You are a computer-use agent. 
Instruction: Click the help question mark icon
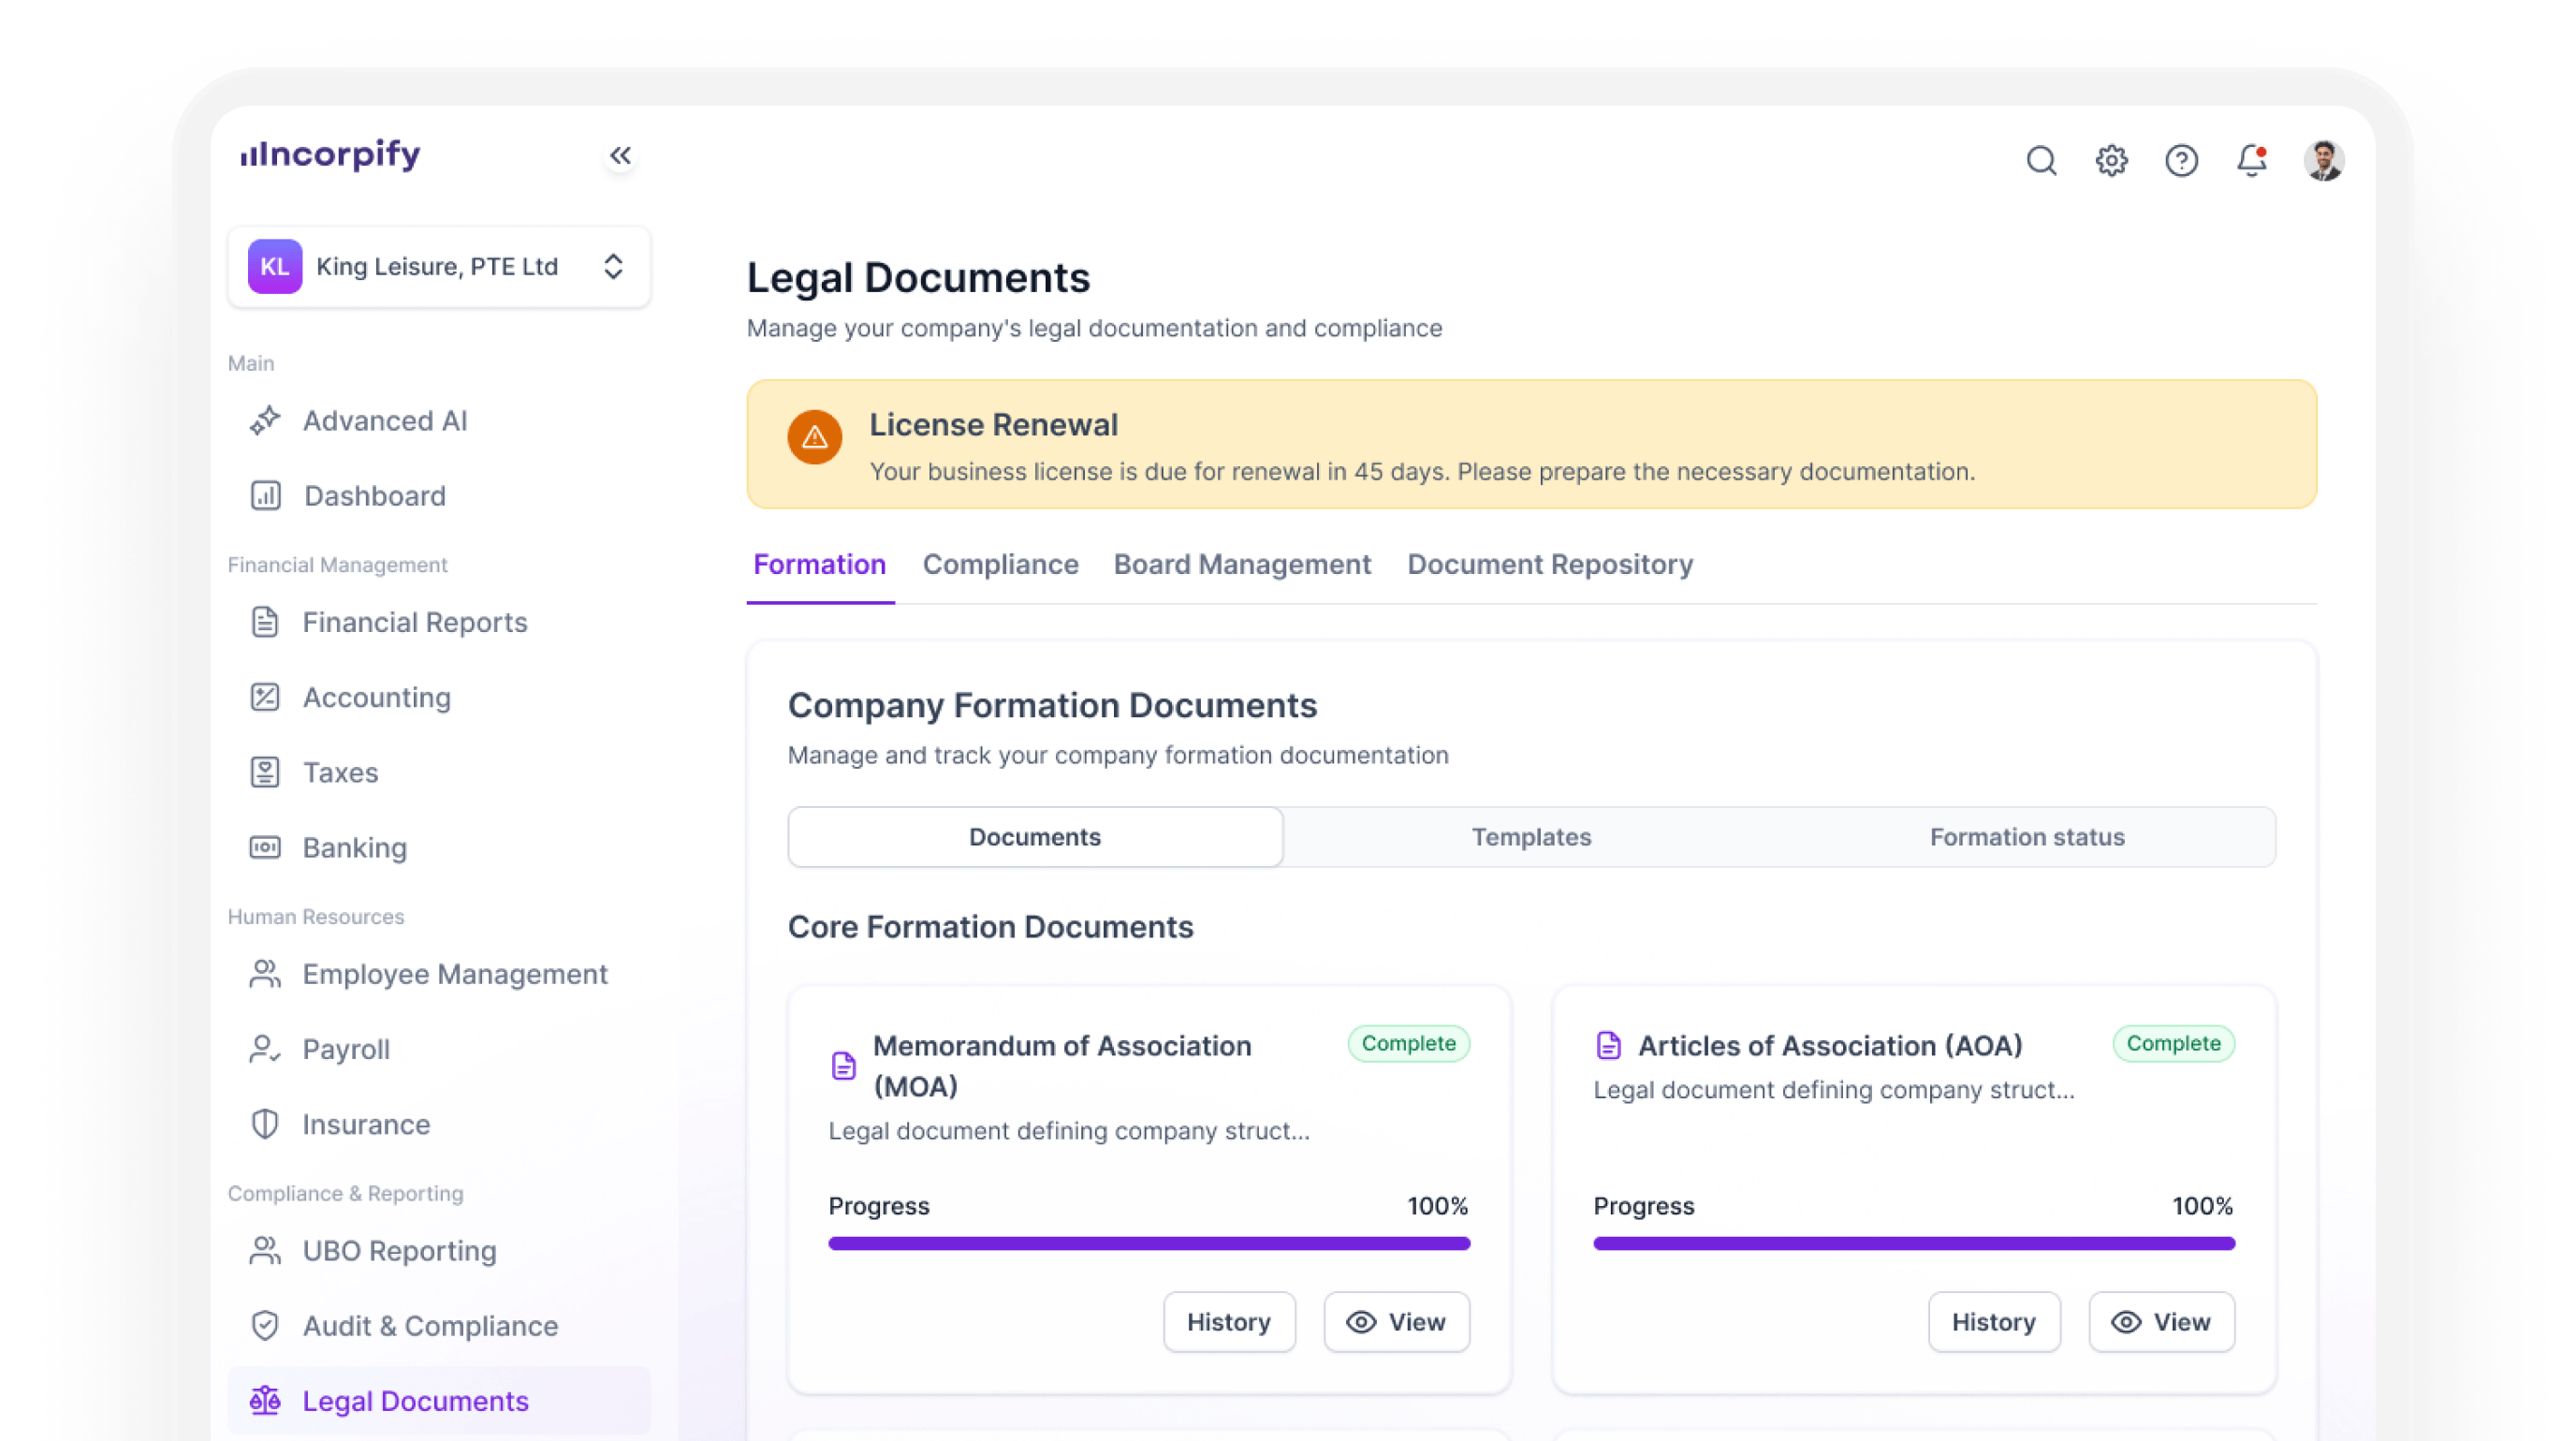coord(2181,160)
